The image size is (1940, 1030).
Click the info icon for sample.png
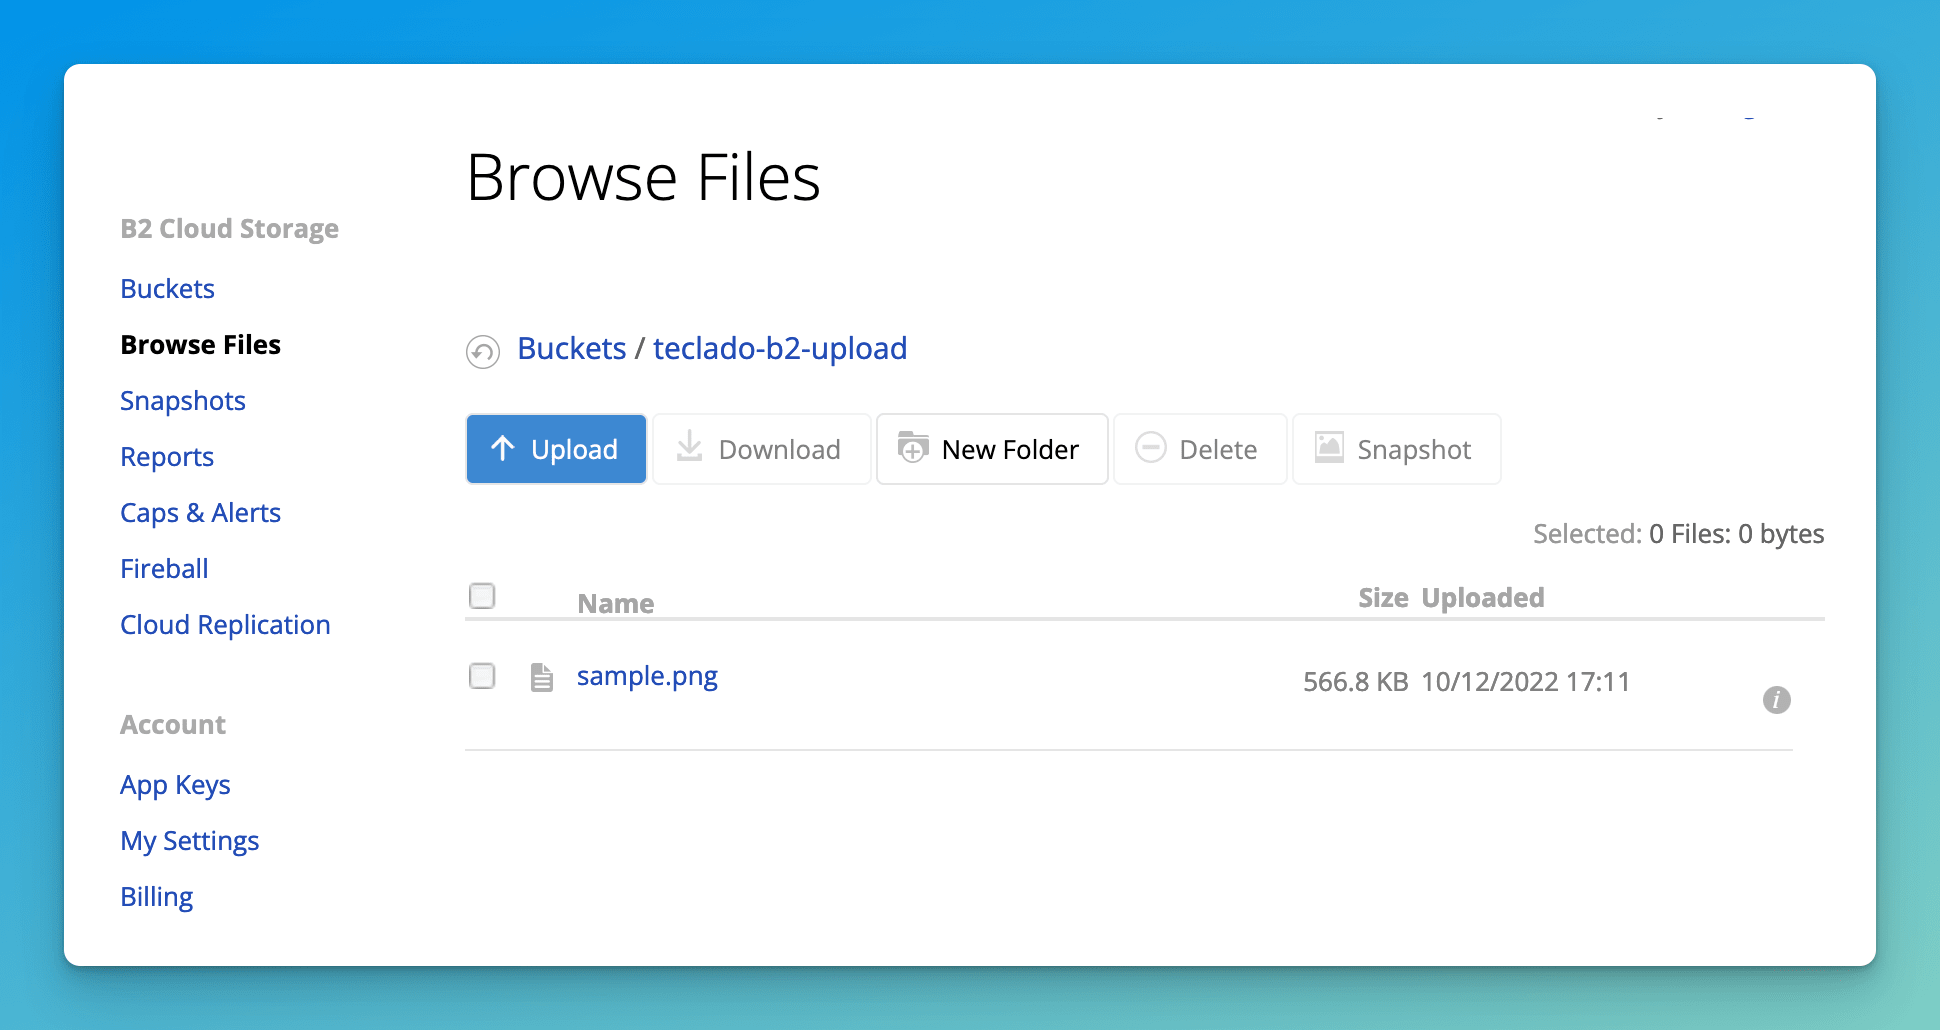[x=1776, y=699]
